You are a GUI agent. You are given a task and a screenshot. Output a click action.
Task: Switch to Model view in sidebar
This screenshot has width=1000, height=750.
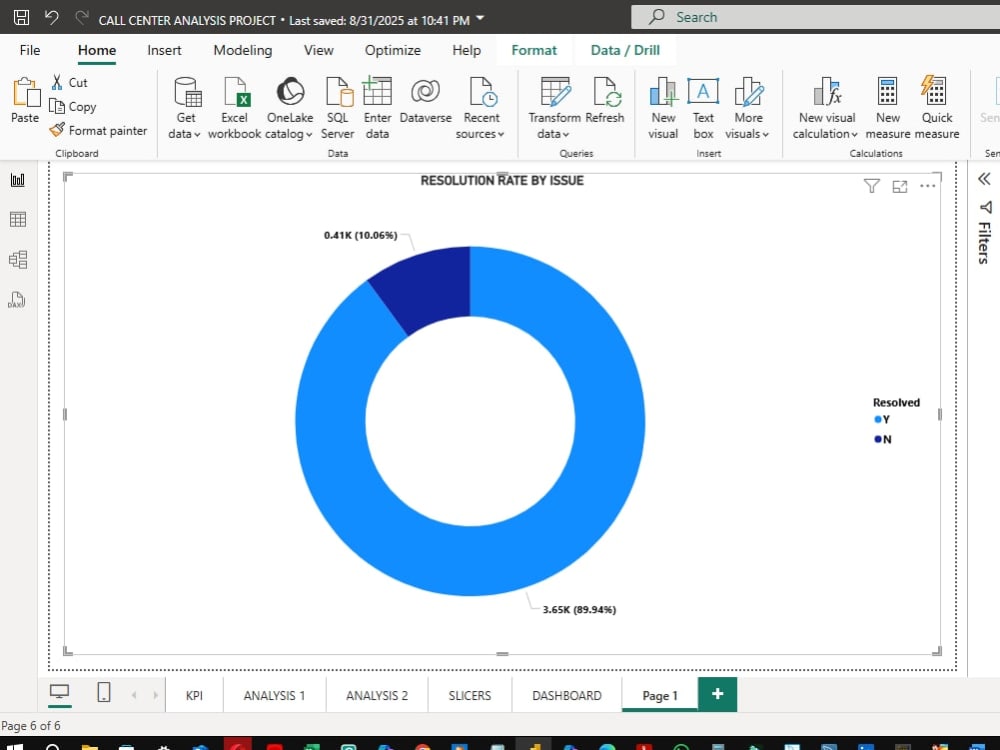18,260
